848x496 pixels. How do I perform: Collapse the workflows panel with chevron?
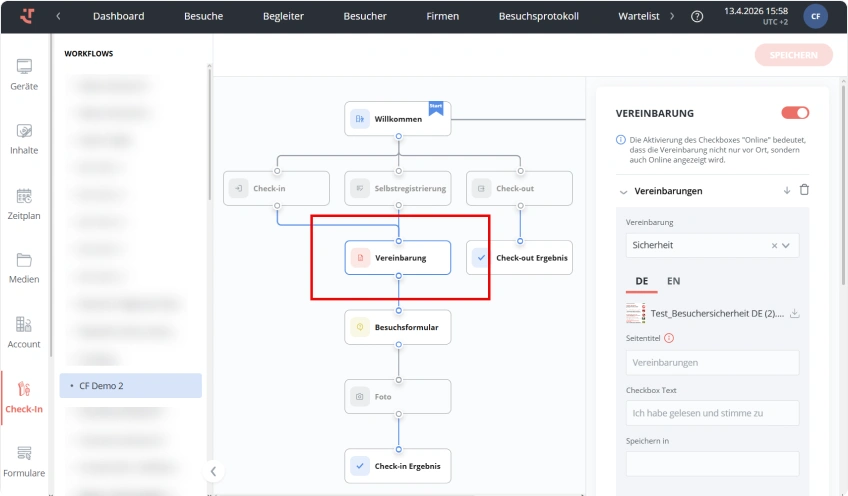(213, 471)
